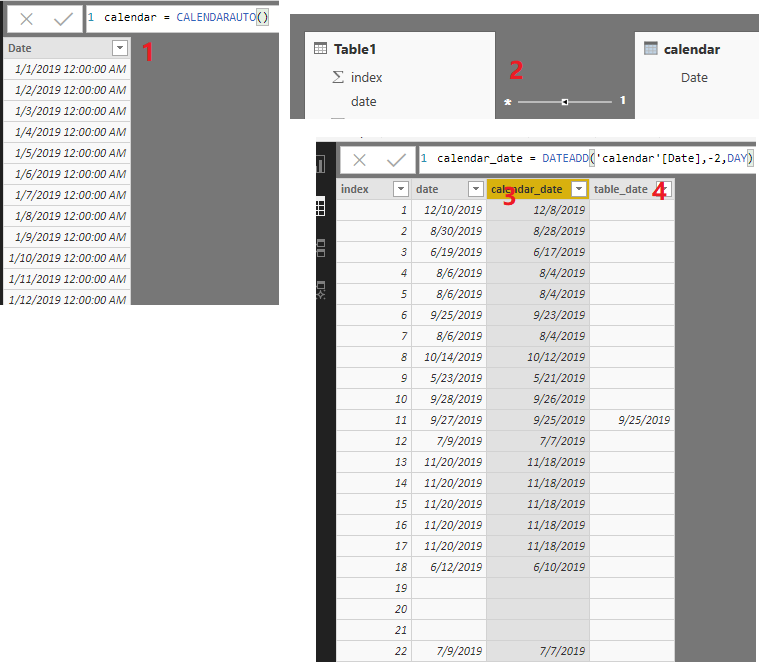Select the Date field in calendar card
This screenshot has height=664, width=759.
pos(694,77)
